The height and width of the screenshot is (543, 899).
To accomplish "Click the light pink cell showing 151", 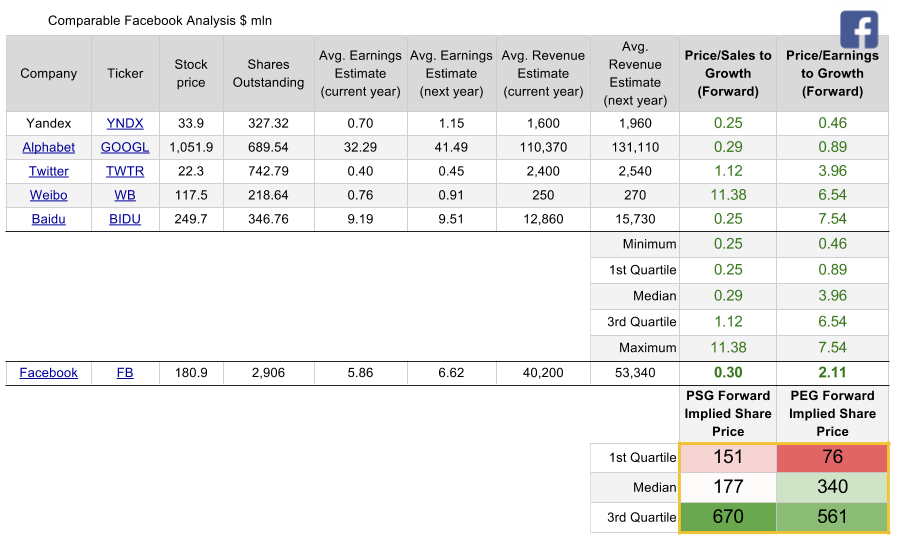I will pyautogui.click(x=728, y=457).
